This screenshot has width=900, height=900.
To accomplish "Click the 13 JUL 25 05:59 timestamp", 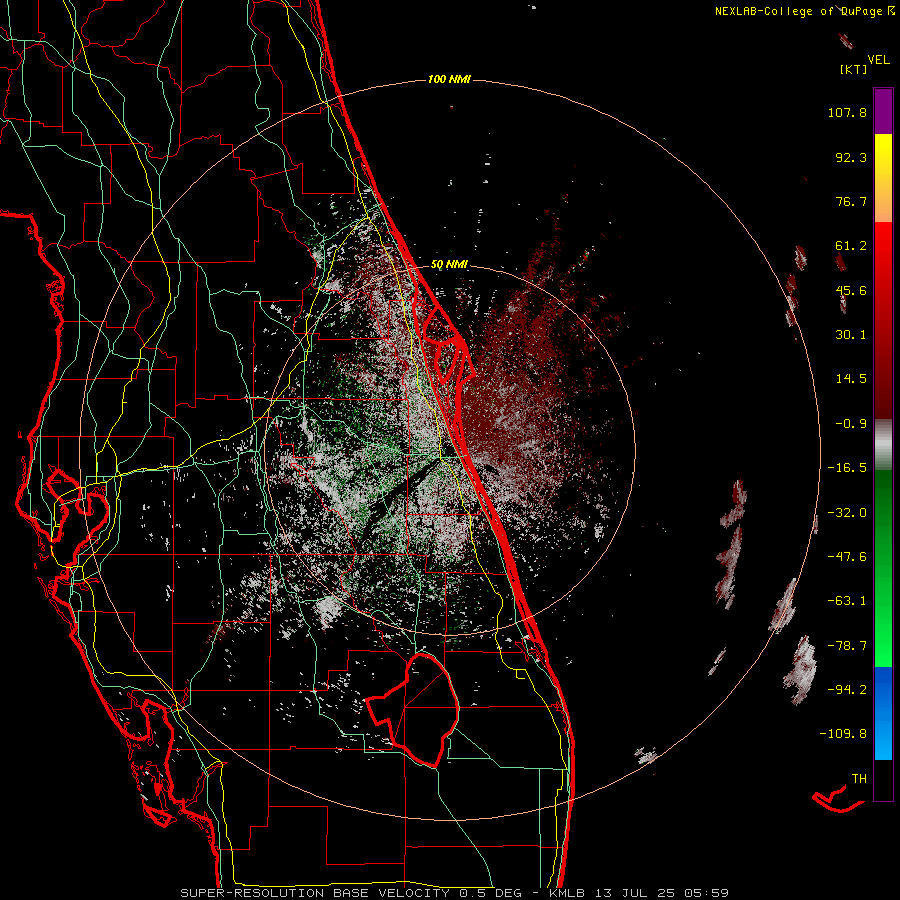I will [662, 893].
